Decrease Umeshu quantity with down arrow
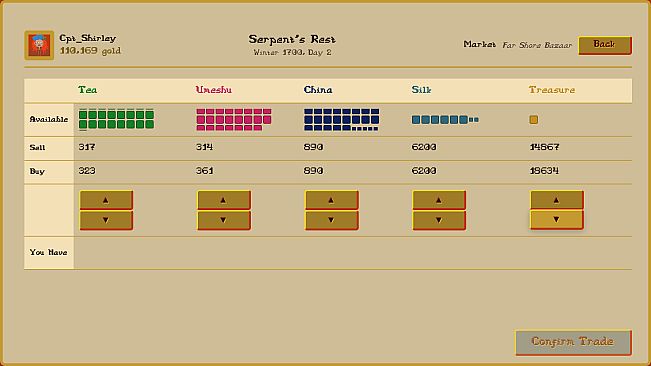651x366 pixels. 224,220
